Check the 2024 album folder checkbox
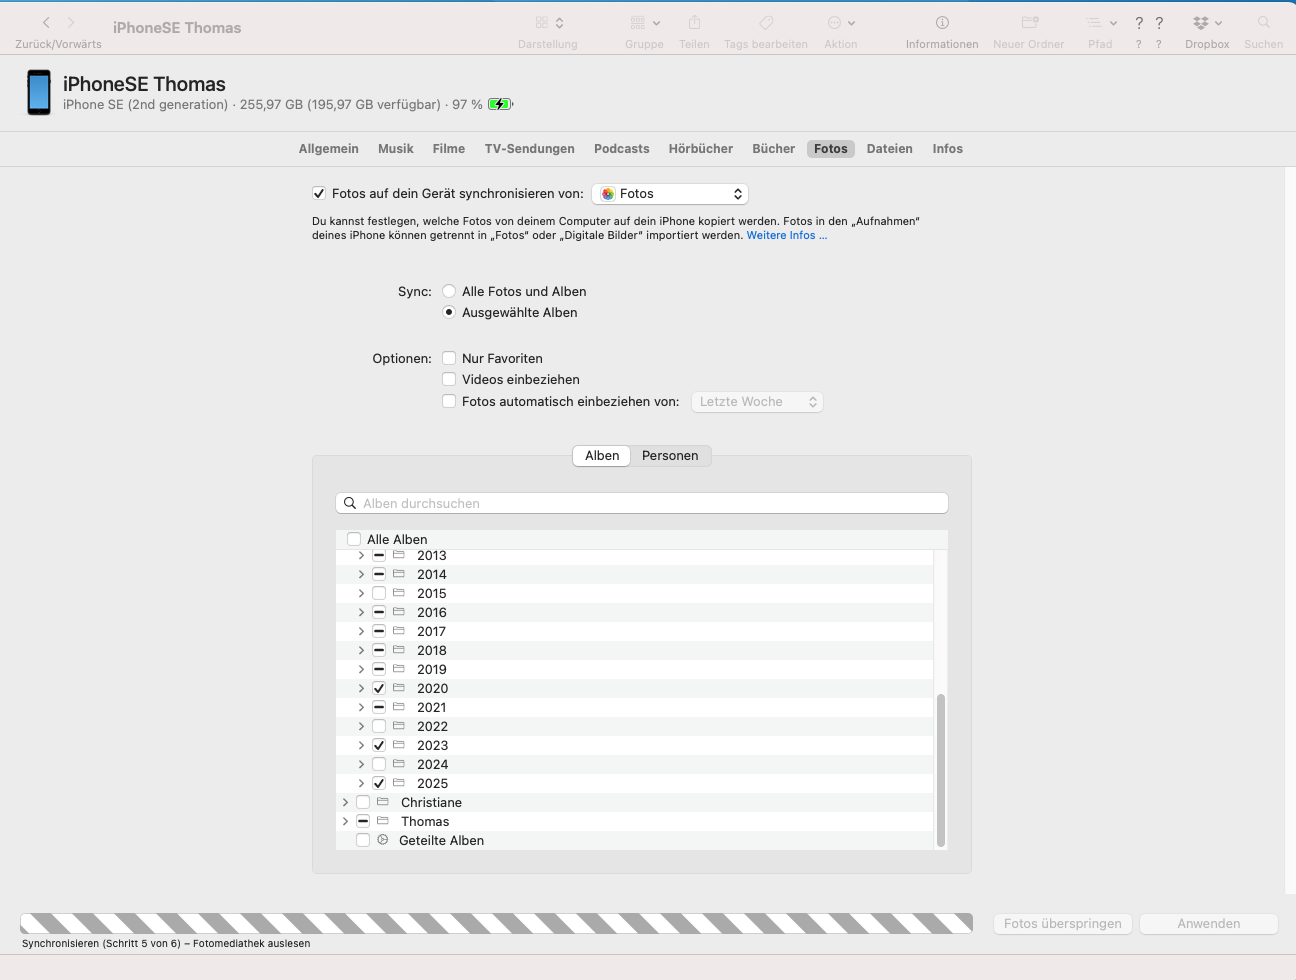The width and height of the screenshot is (1296, 980). 379,764
